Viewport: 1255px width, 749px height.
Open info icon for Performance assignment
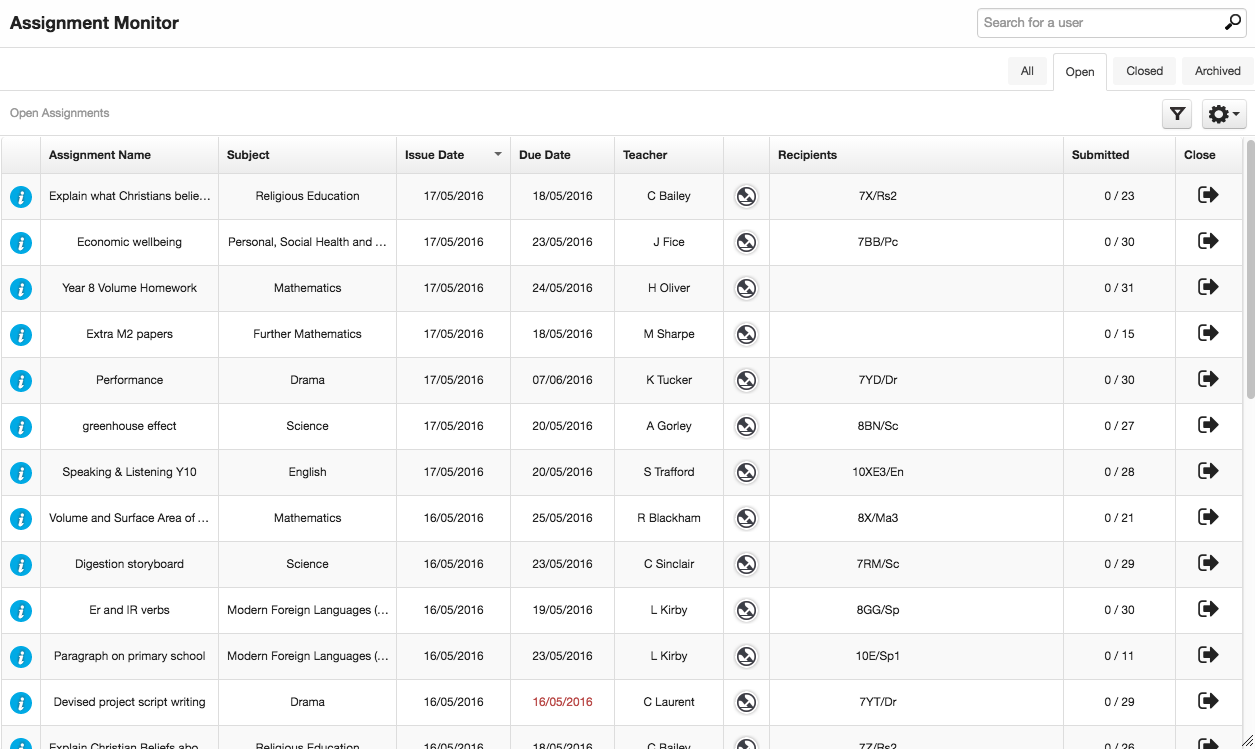coord(21,381)
